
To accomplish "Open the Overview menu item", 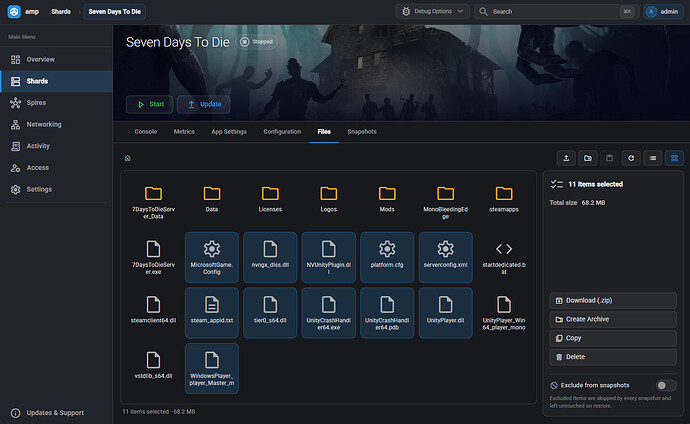I will coord(56,59).
